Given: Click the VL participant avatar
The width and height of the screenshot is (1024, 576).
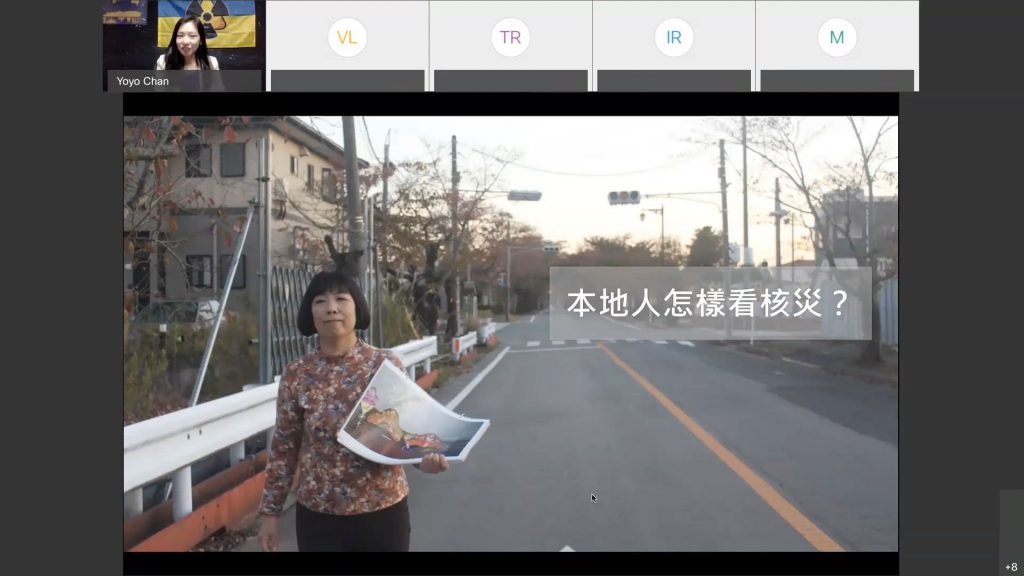Looking at the screenshot, I should tap(347, 37).
